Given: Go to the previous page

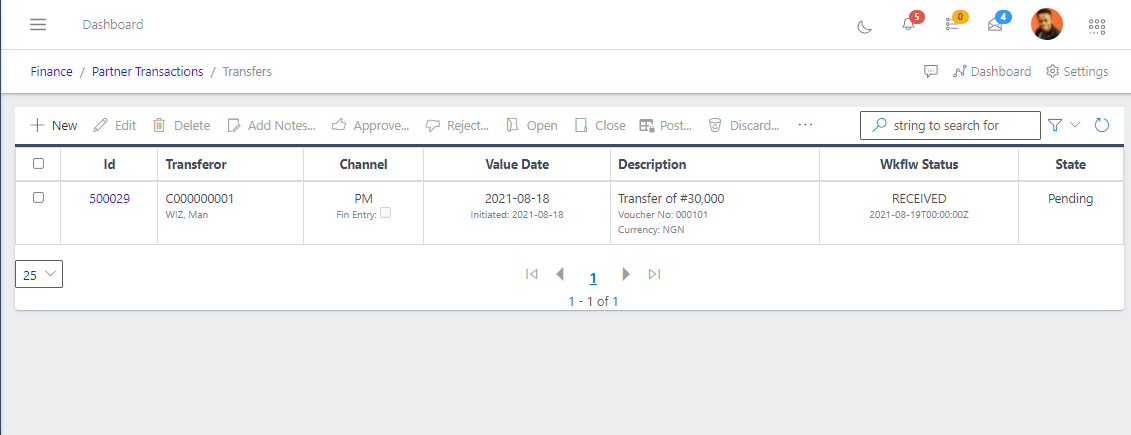Looking at the screenshot, I should tap(560, 273).
